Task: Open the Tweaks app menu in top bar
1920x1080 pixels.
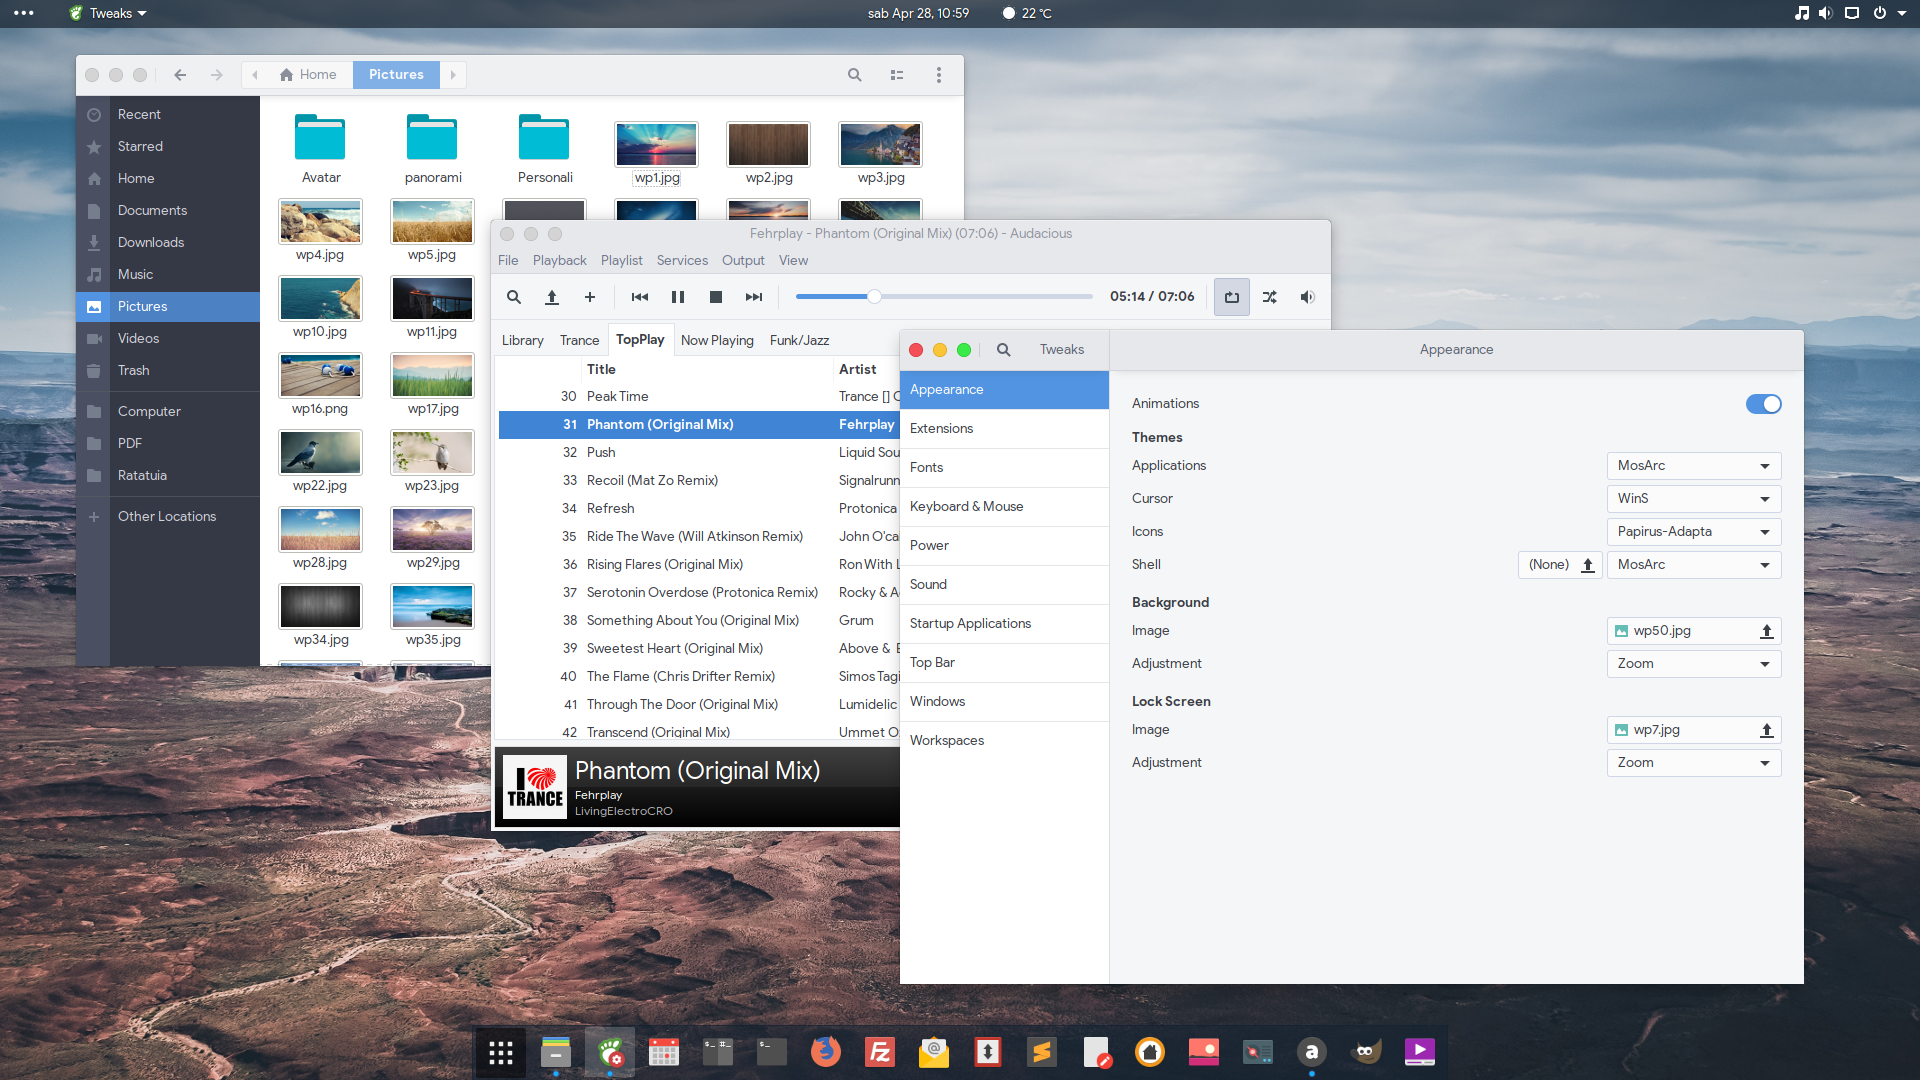Action: pyautogui.click(x=108, y=13)
